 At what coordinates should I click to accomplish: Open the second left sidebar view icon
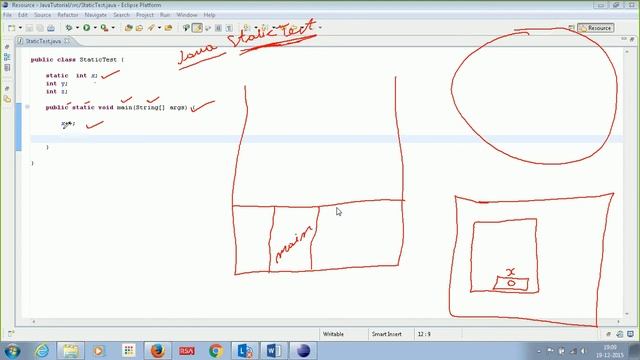click(x=7, y=57)
